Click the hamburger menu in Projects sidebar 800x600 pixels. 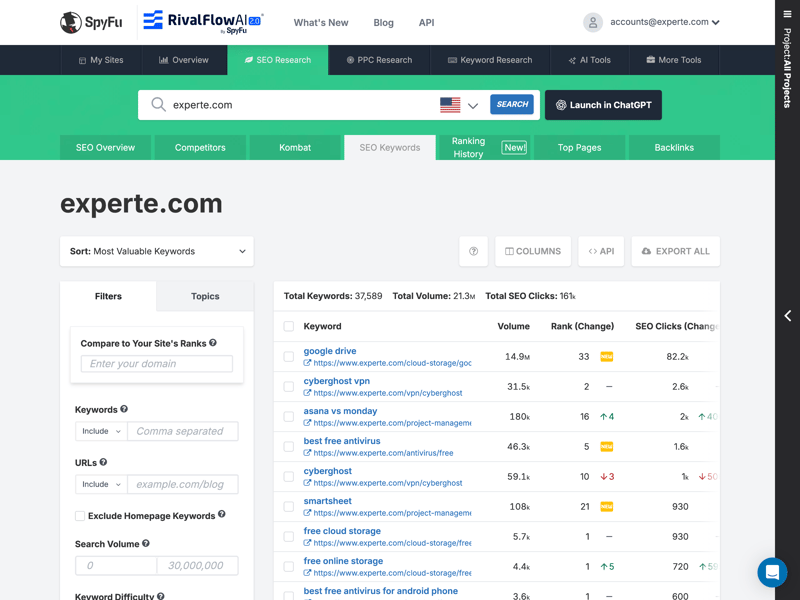[787, 14]
